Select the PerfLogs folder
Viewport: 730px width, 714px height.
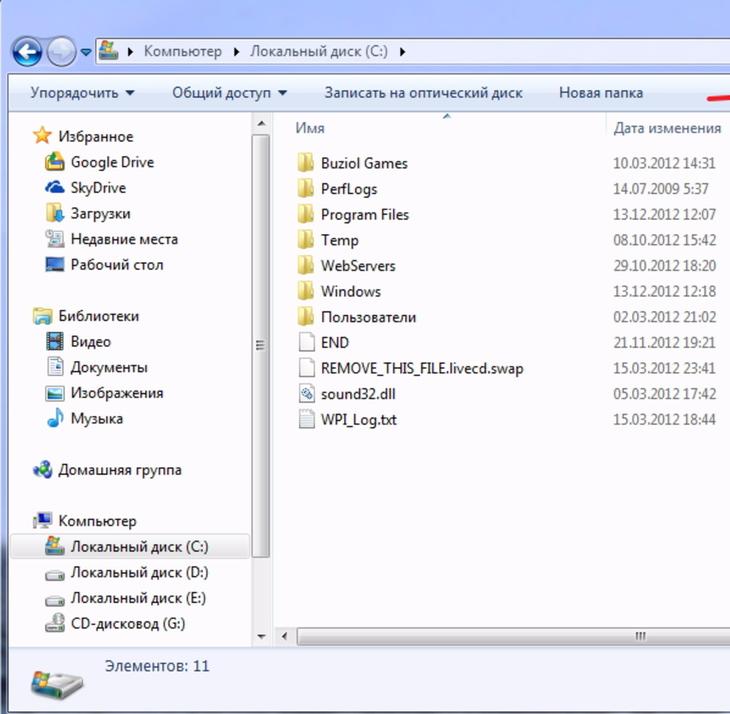tap(337, 189)
